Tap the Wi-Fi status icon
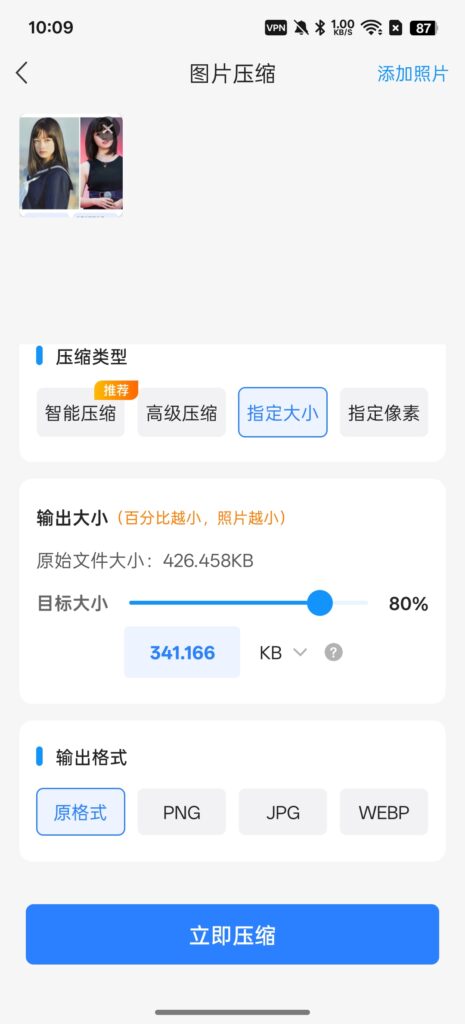 pos(372,27)
